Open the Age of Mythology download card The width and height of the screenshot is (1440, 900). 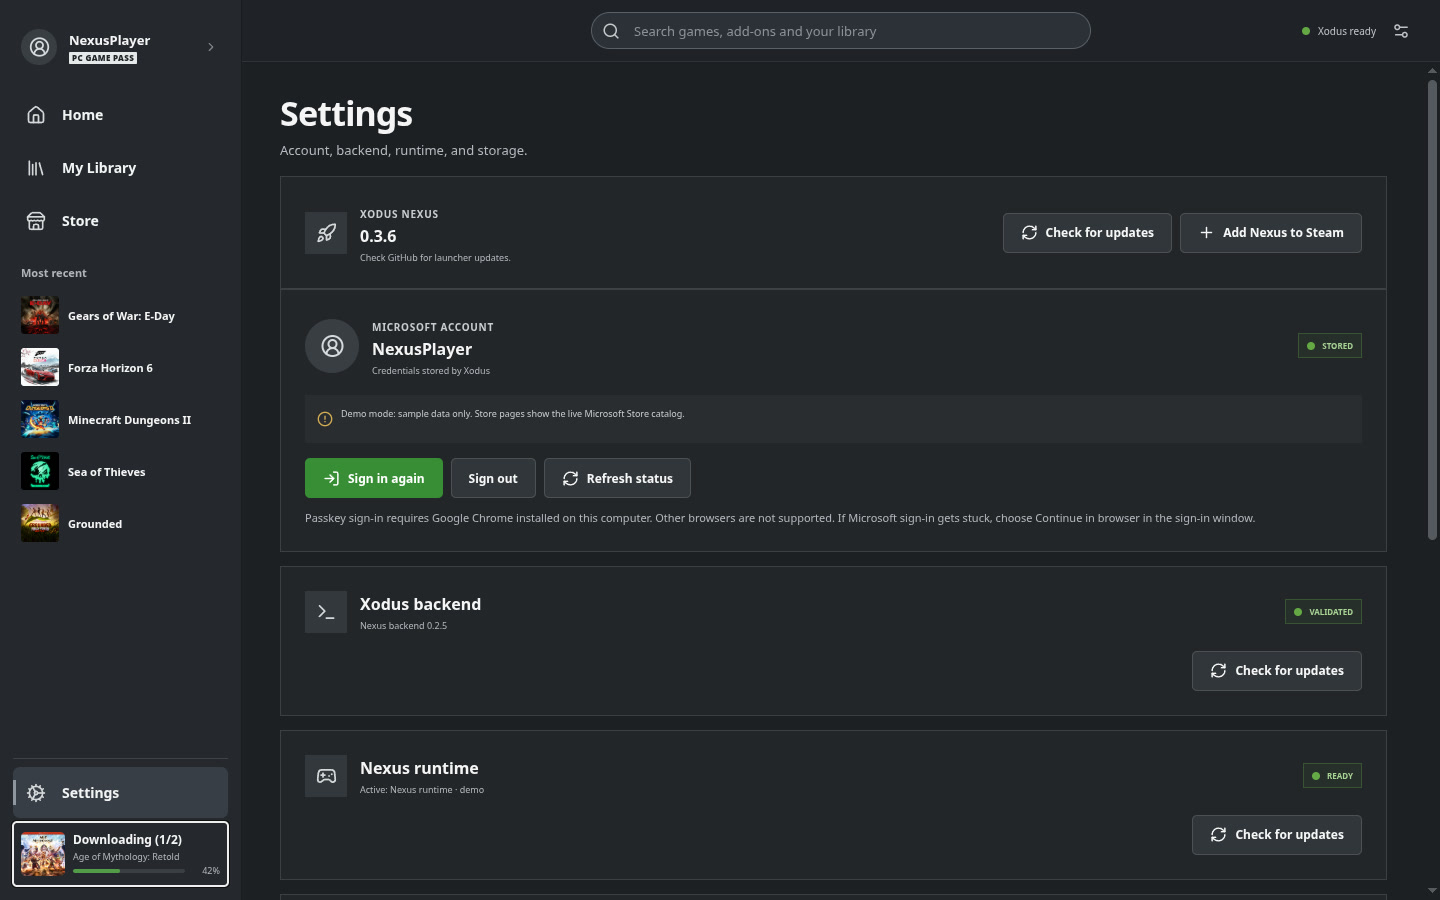(x=120, y=854)
